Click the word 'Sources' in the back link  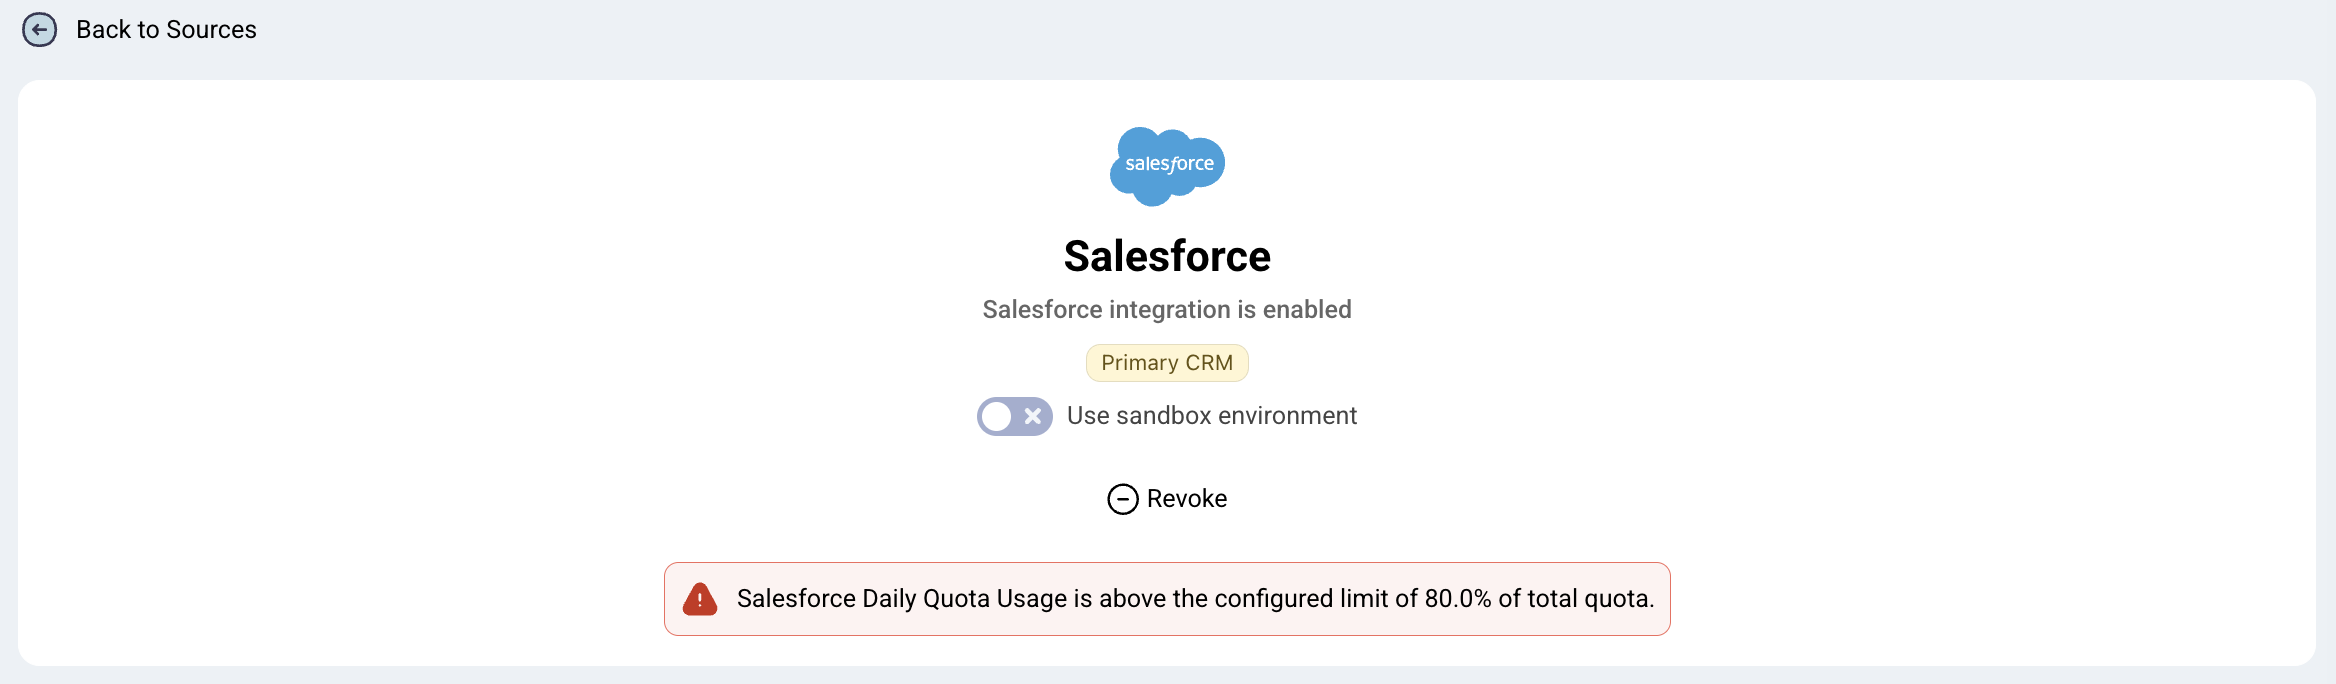pyautogui.click(x=212, y=30)
